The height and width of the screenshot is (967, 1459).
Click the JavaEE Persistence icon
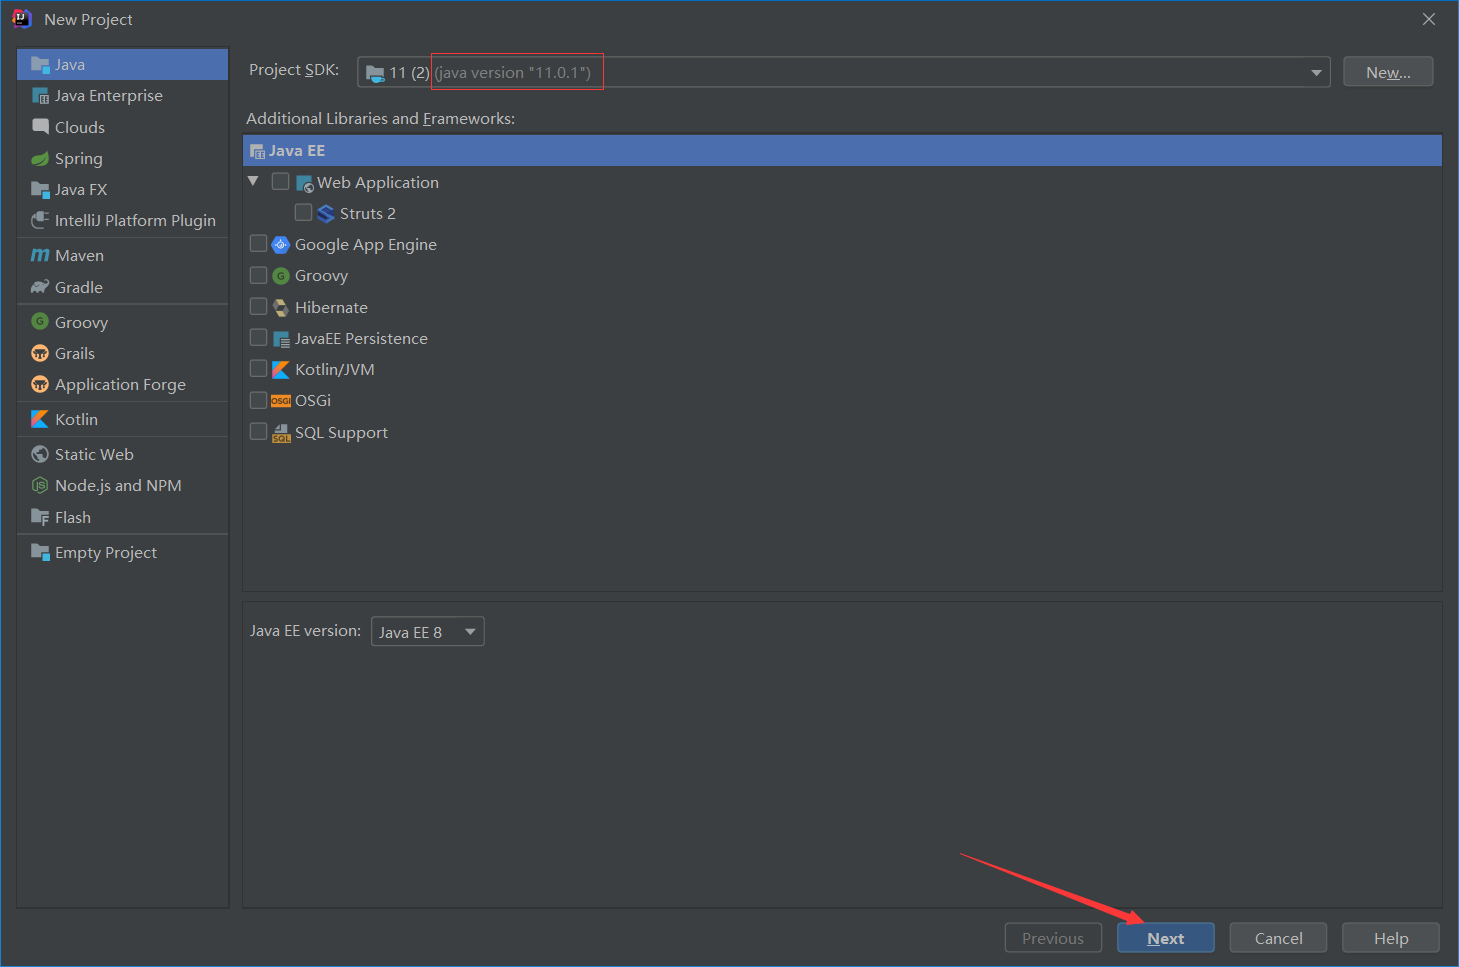(281, 339)
